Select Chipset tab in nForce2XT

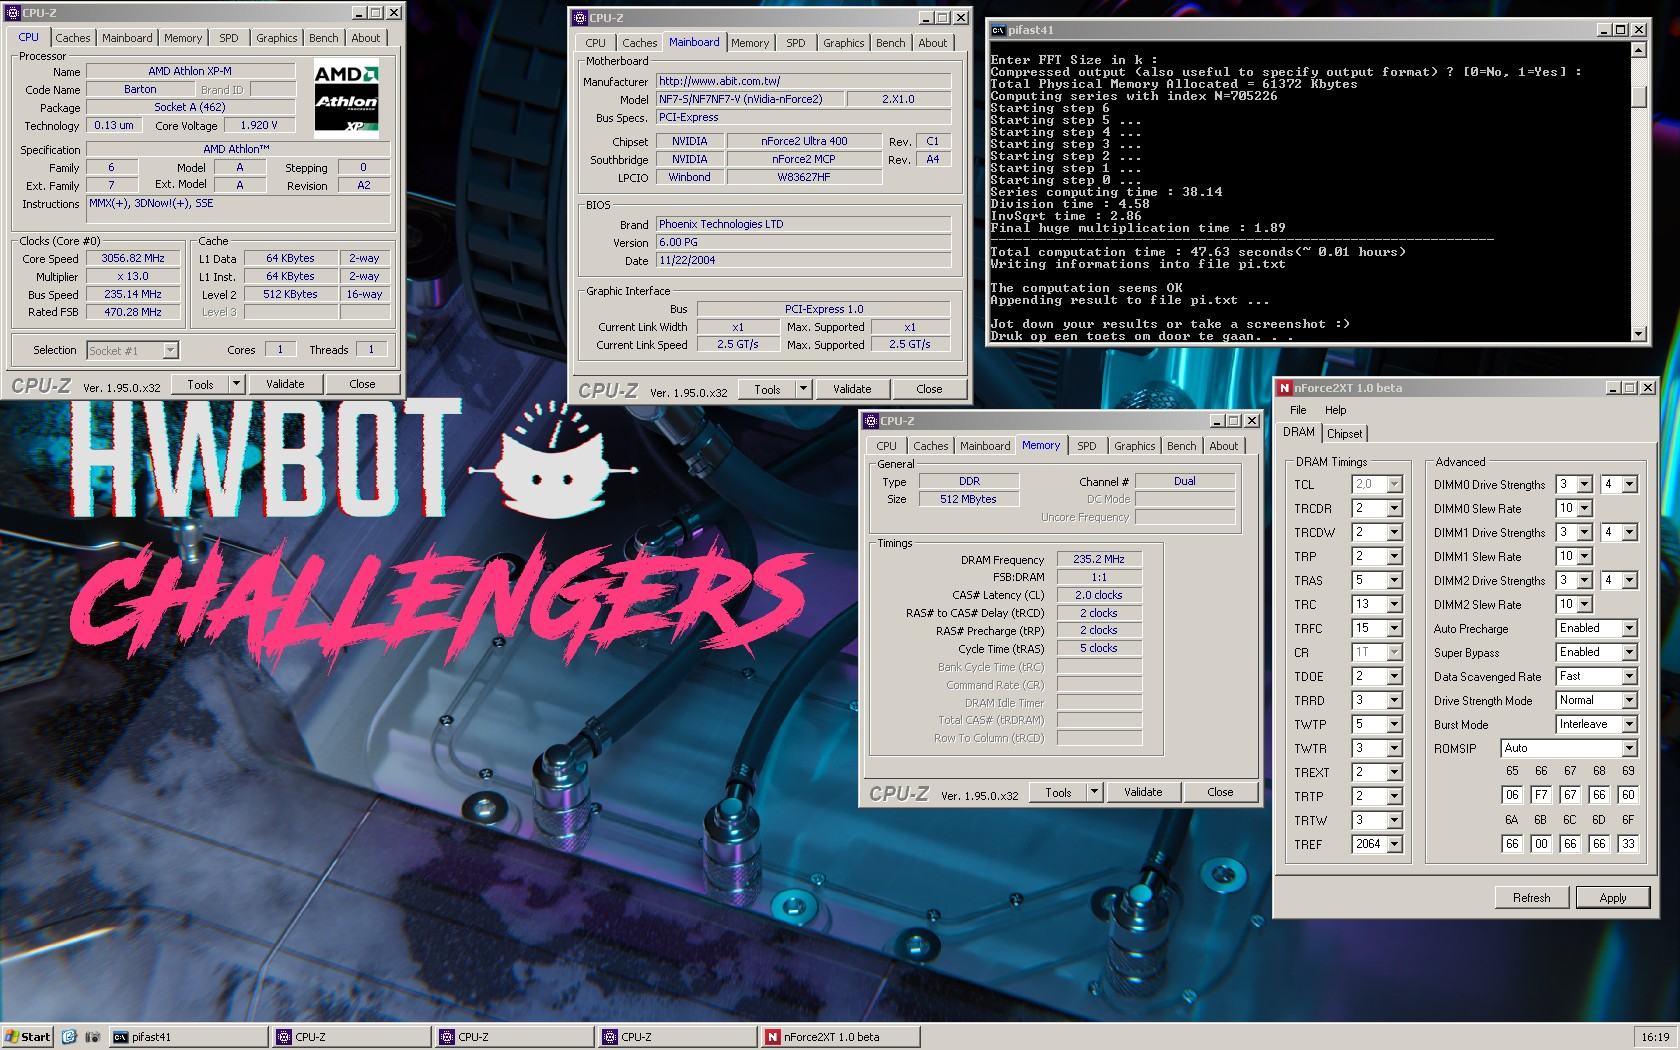point(1344,434)
